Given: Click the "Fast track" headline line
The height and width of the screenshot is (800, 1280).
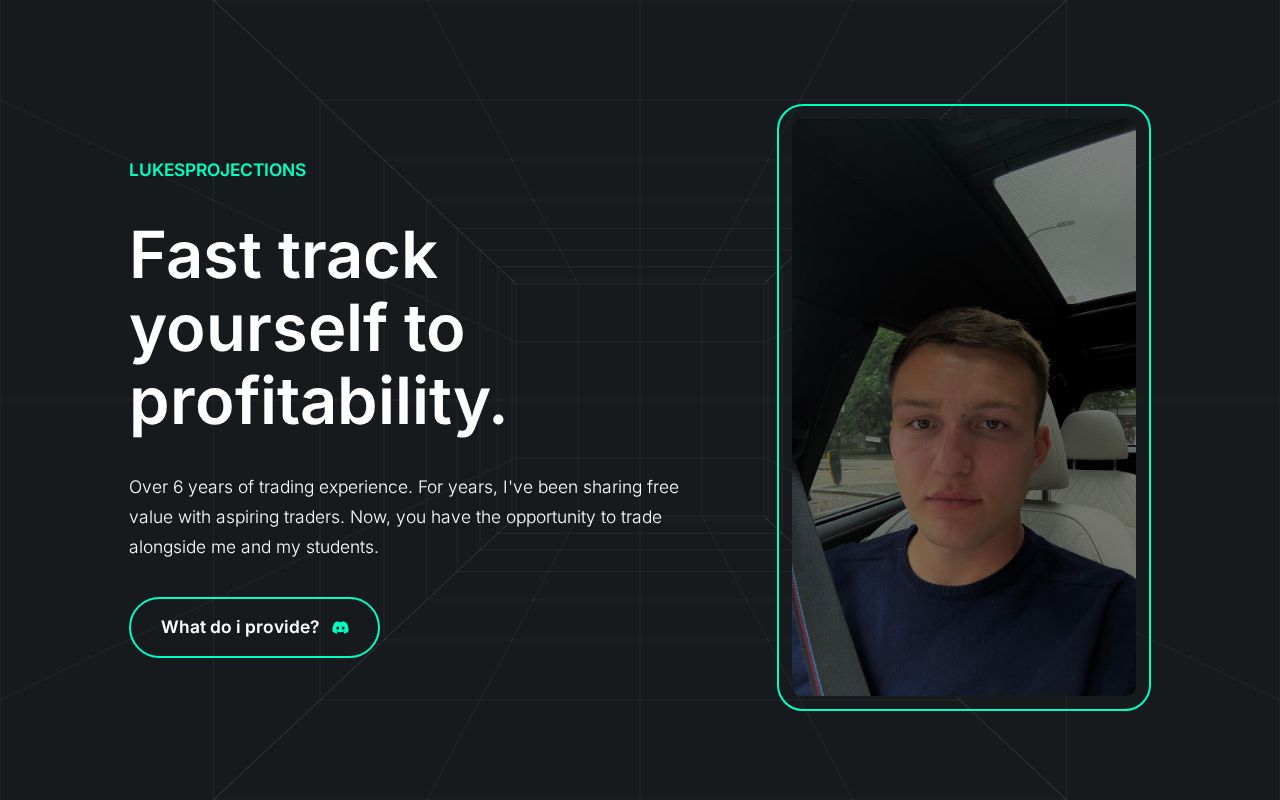Looking at the screenshot, I should [x=283, y=254].
